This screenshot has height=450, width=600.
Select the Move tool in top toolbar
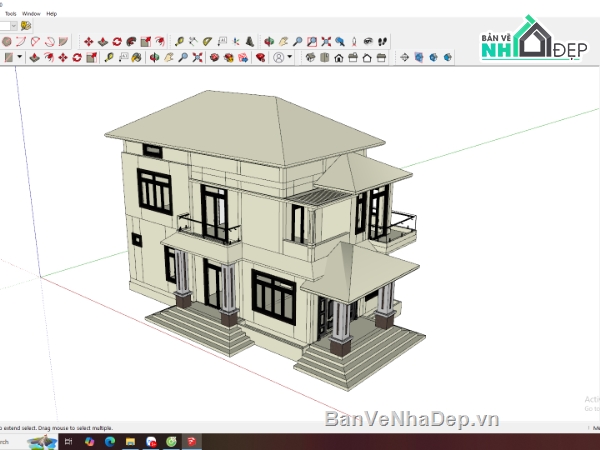pyautogui.click(x=89, y=41)
